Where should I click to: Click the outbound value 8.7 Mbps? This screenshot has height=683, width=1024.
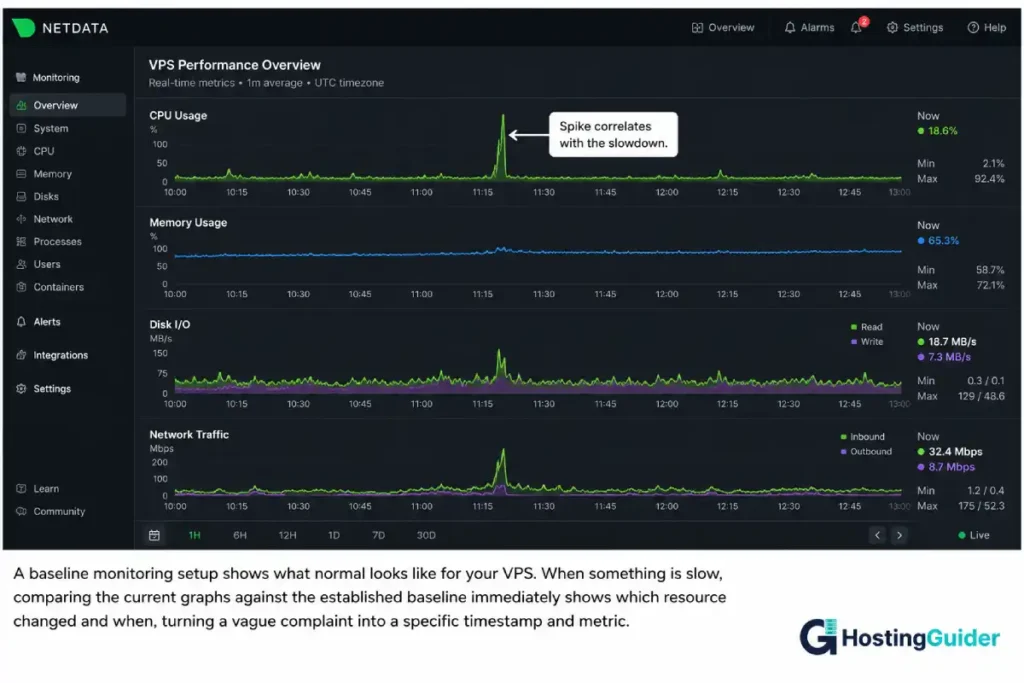pos(951,467)
